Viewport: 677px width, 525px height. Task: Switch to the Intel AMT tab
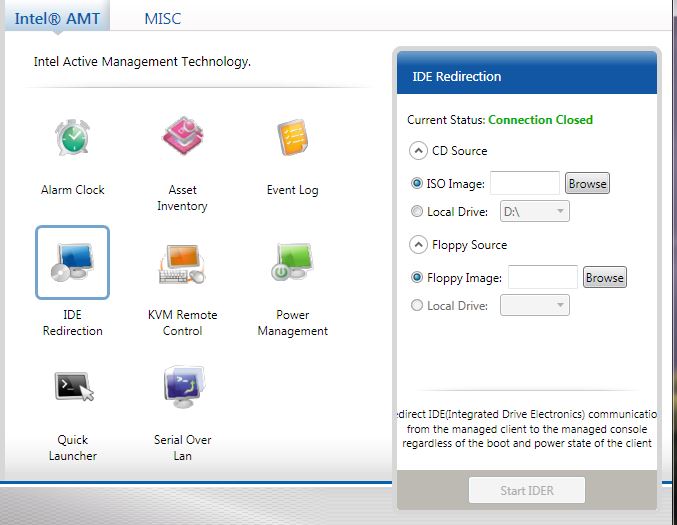[x=57, y=18]
